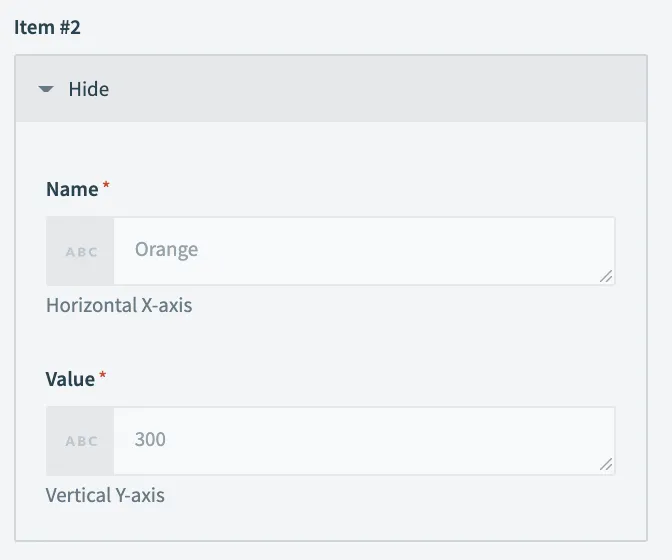Click the red required asterisk next to Name
This screenshot has height=560, width=672.
tap(106, 186)
